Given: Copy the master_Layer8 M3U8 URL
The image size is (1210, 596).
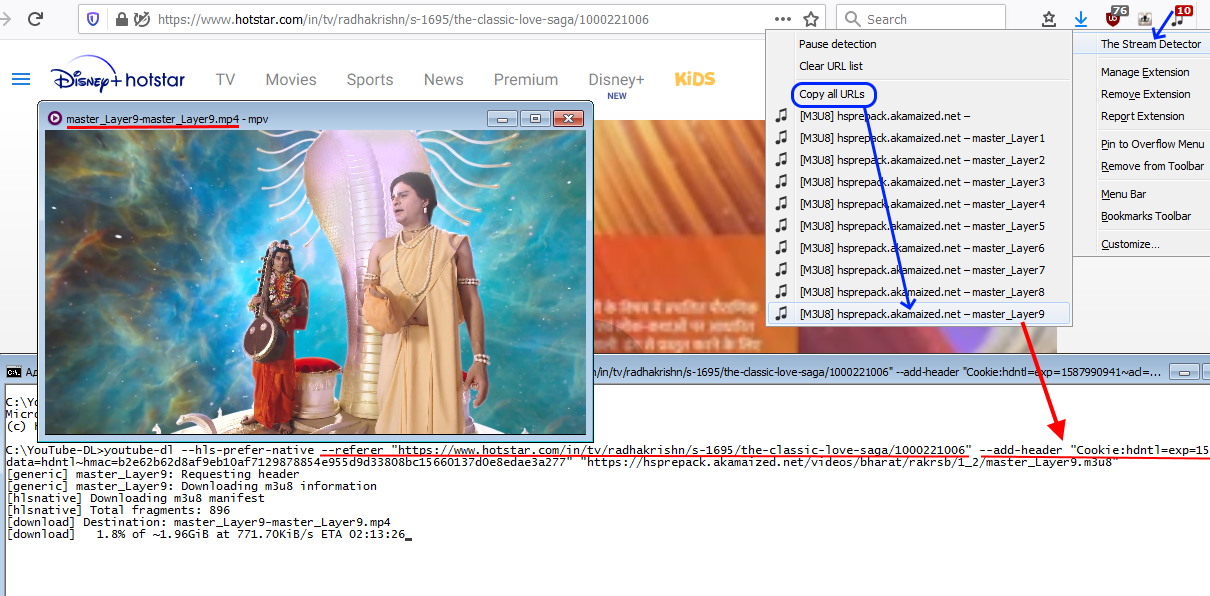Looking at the screenshot, I should [x=918, y=292].
